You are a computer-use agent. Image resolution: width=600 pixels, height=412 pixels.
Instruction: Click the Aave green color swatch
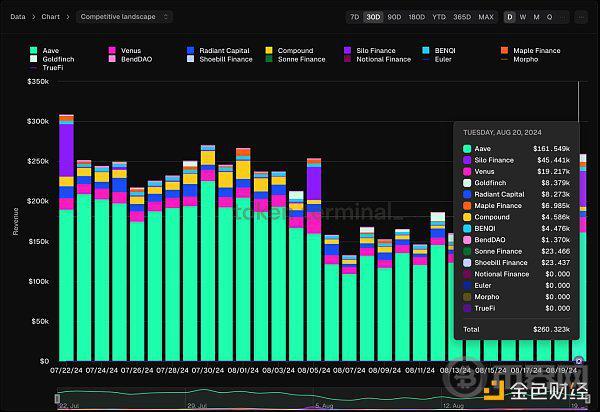[34, 50]
